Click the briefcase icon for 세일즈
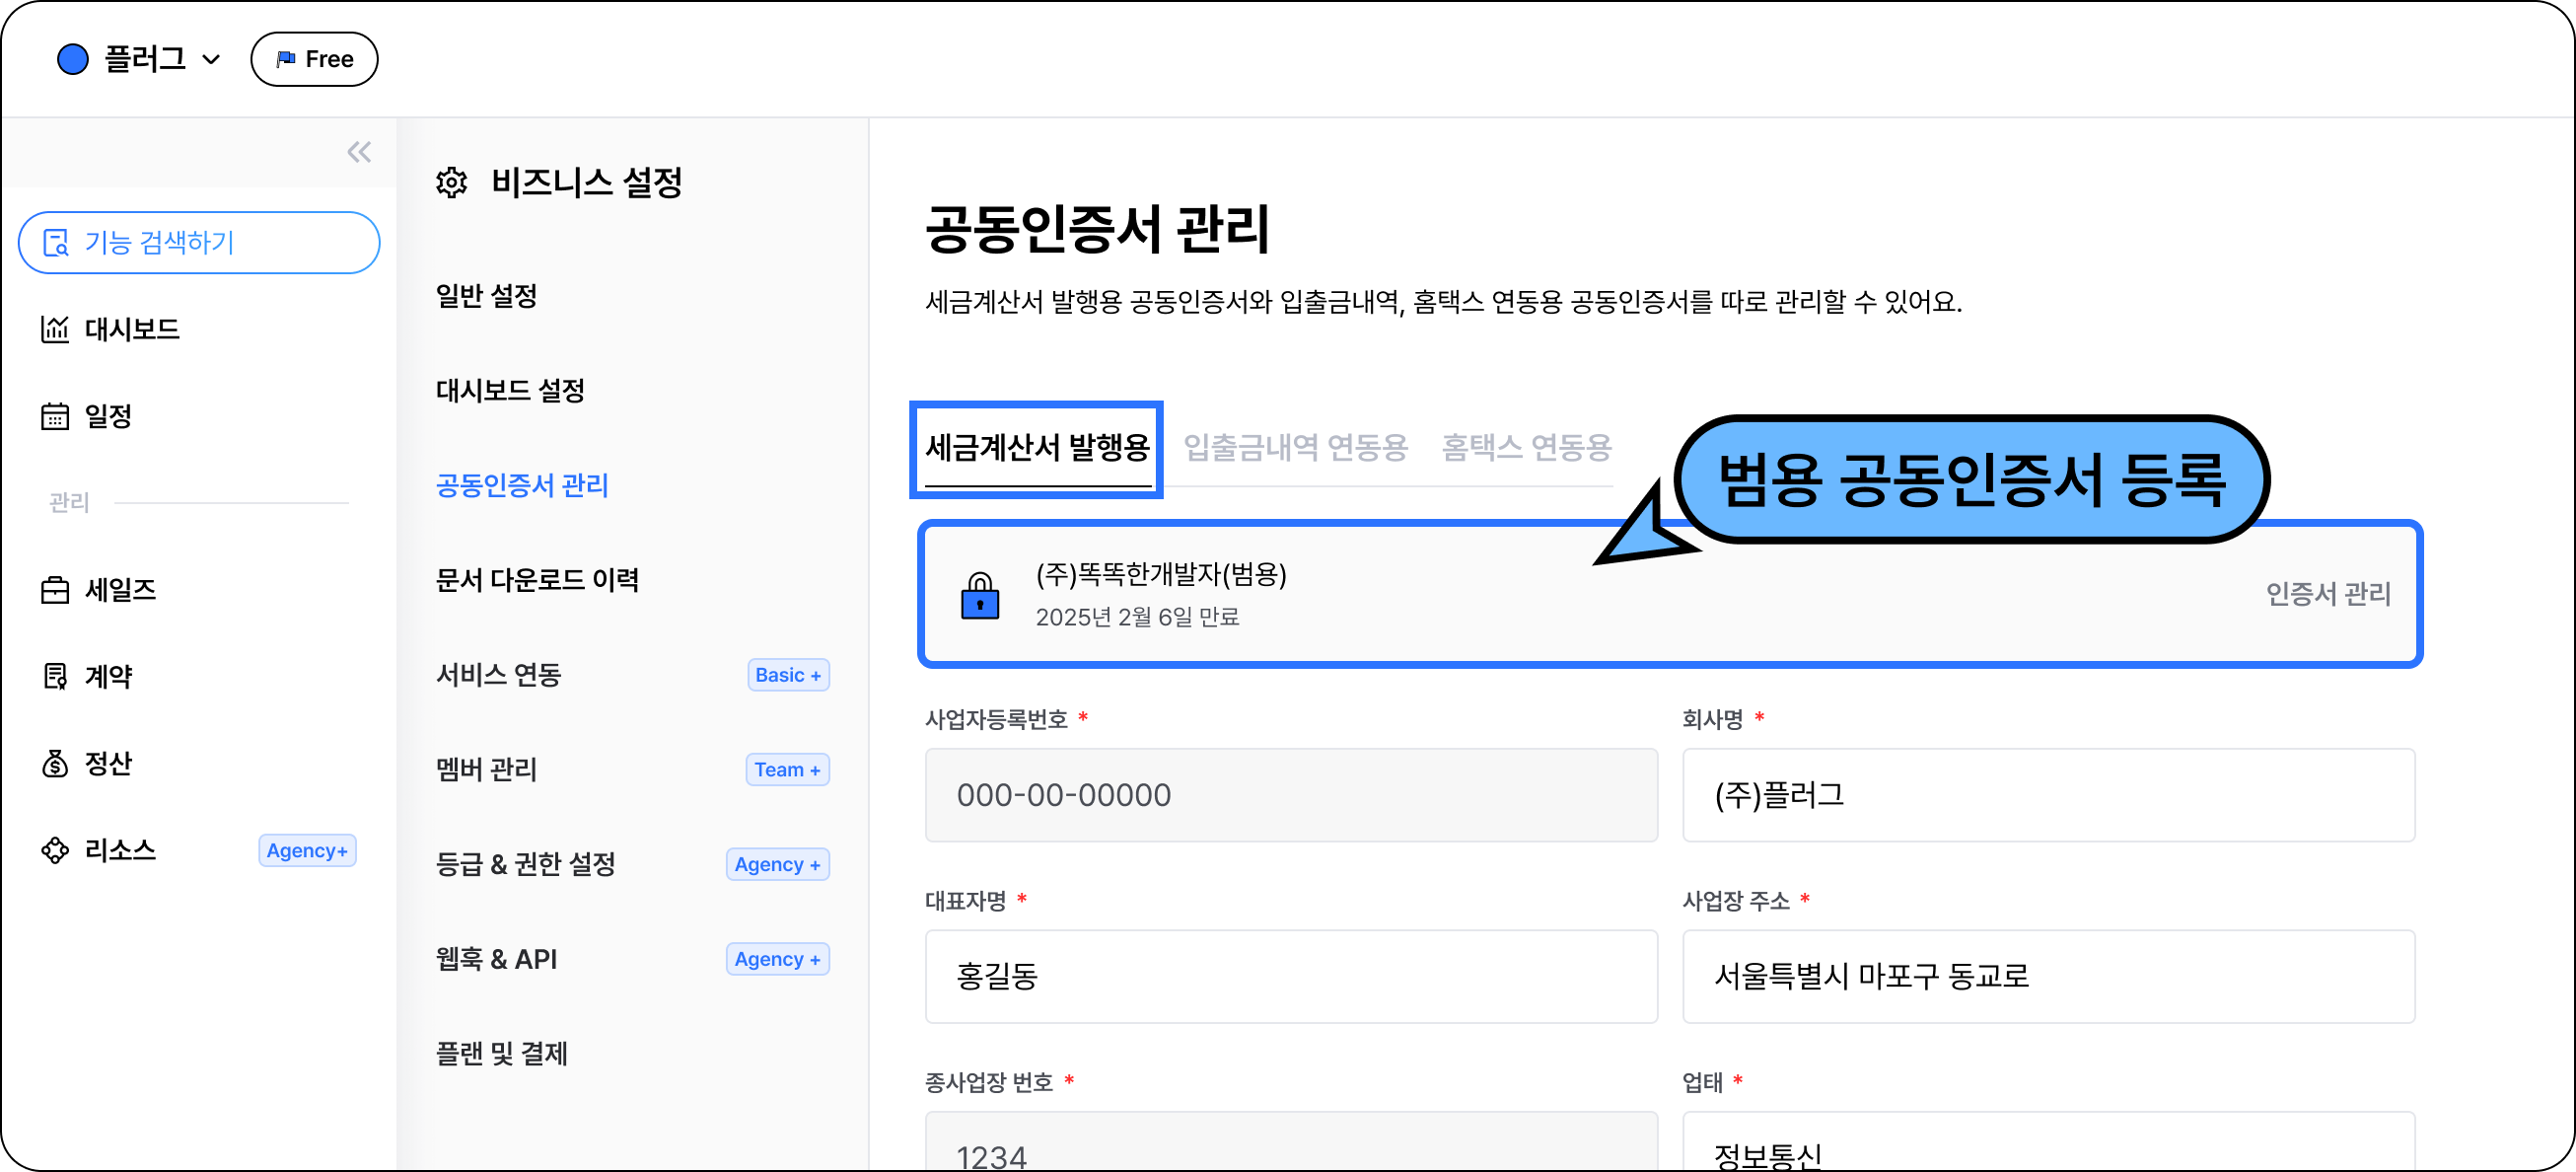 tap(55, 590)
